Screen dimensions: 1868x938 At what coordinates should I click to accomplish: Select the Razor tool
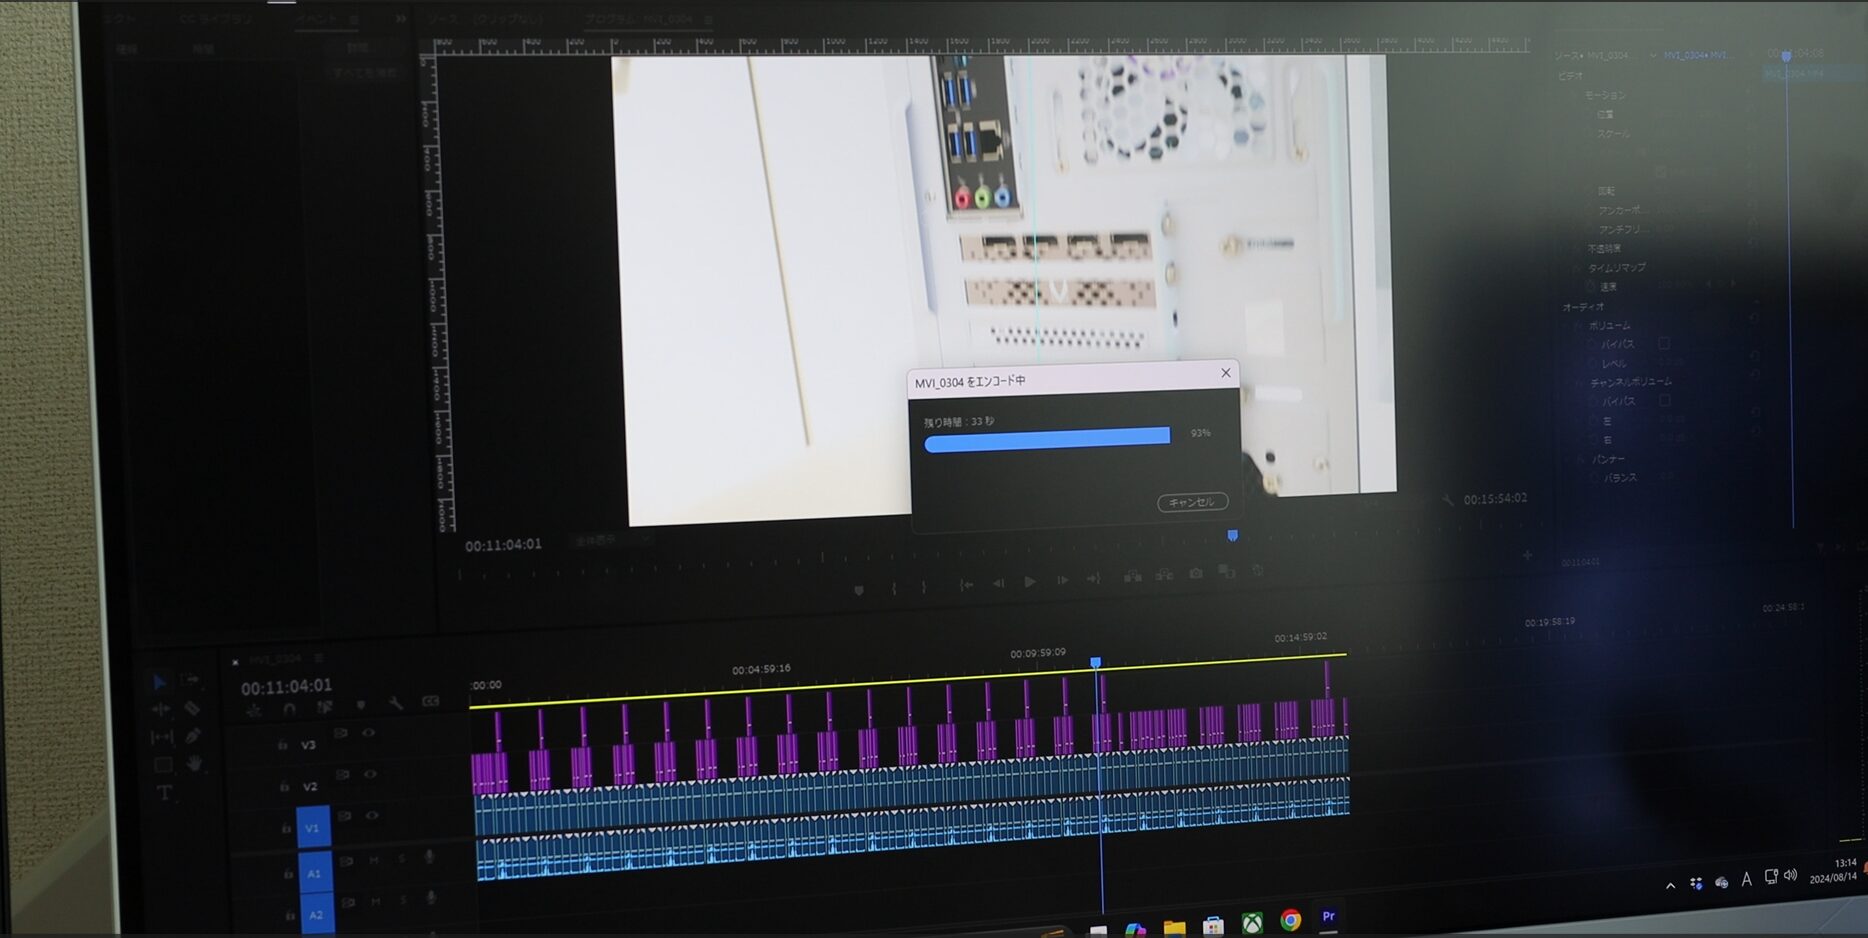click(192, 707)
